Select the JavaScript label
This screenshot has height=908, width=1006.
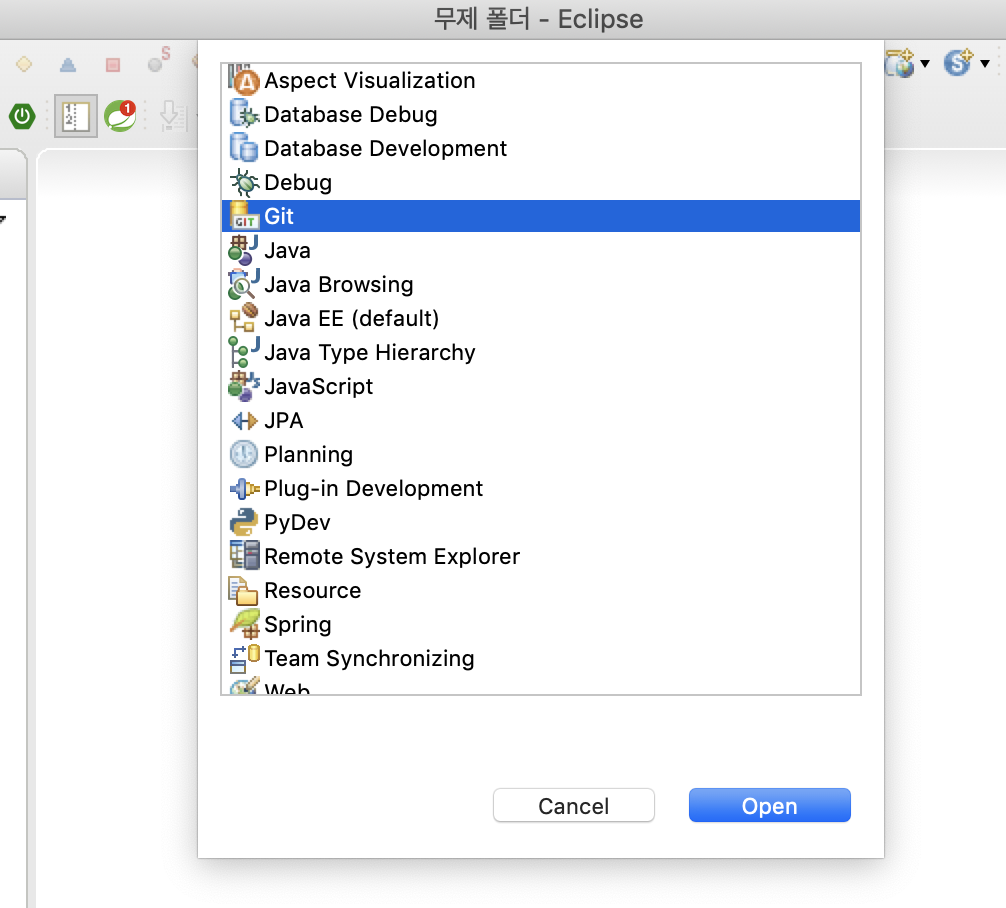pyautogui.click(x=318, y=387)
